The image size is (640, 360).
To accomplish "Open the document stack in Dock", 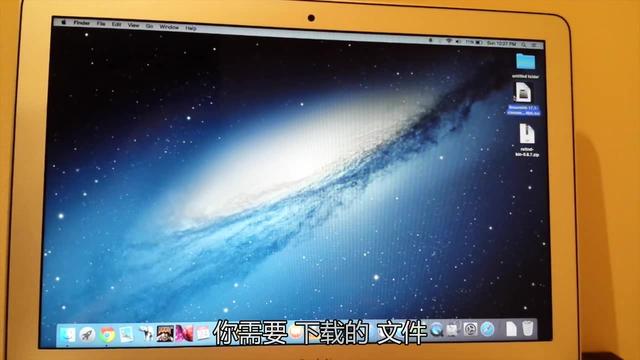I will [x=511, y=329].
